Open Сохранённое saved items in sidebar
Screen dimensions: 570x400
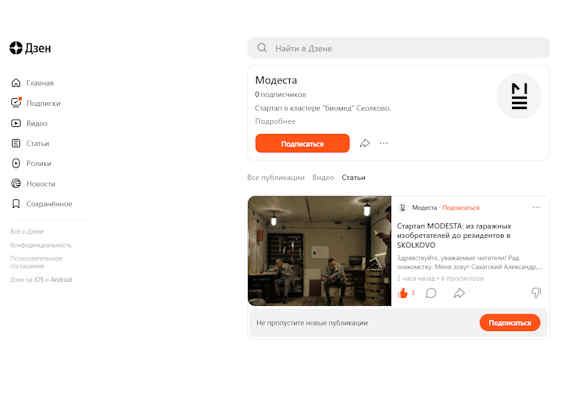coord(41,204)
